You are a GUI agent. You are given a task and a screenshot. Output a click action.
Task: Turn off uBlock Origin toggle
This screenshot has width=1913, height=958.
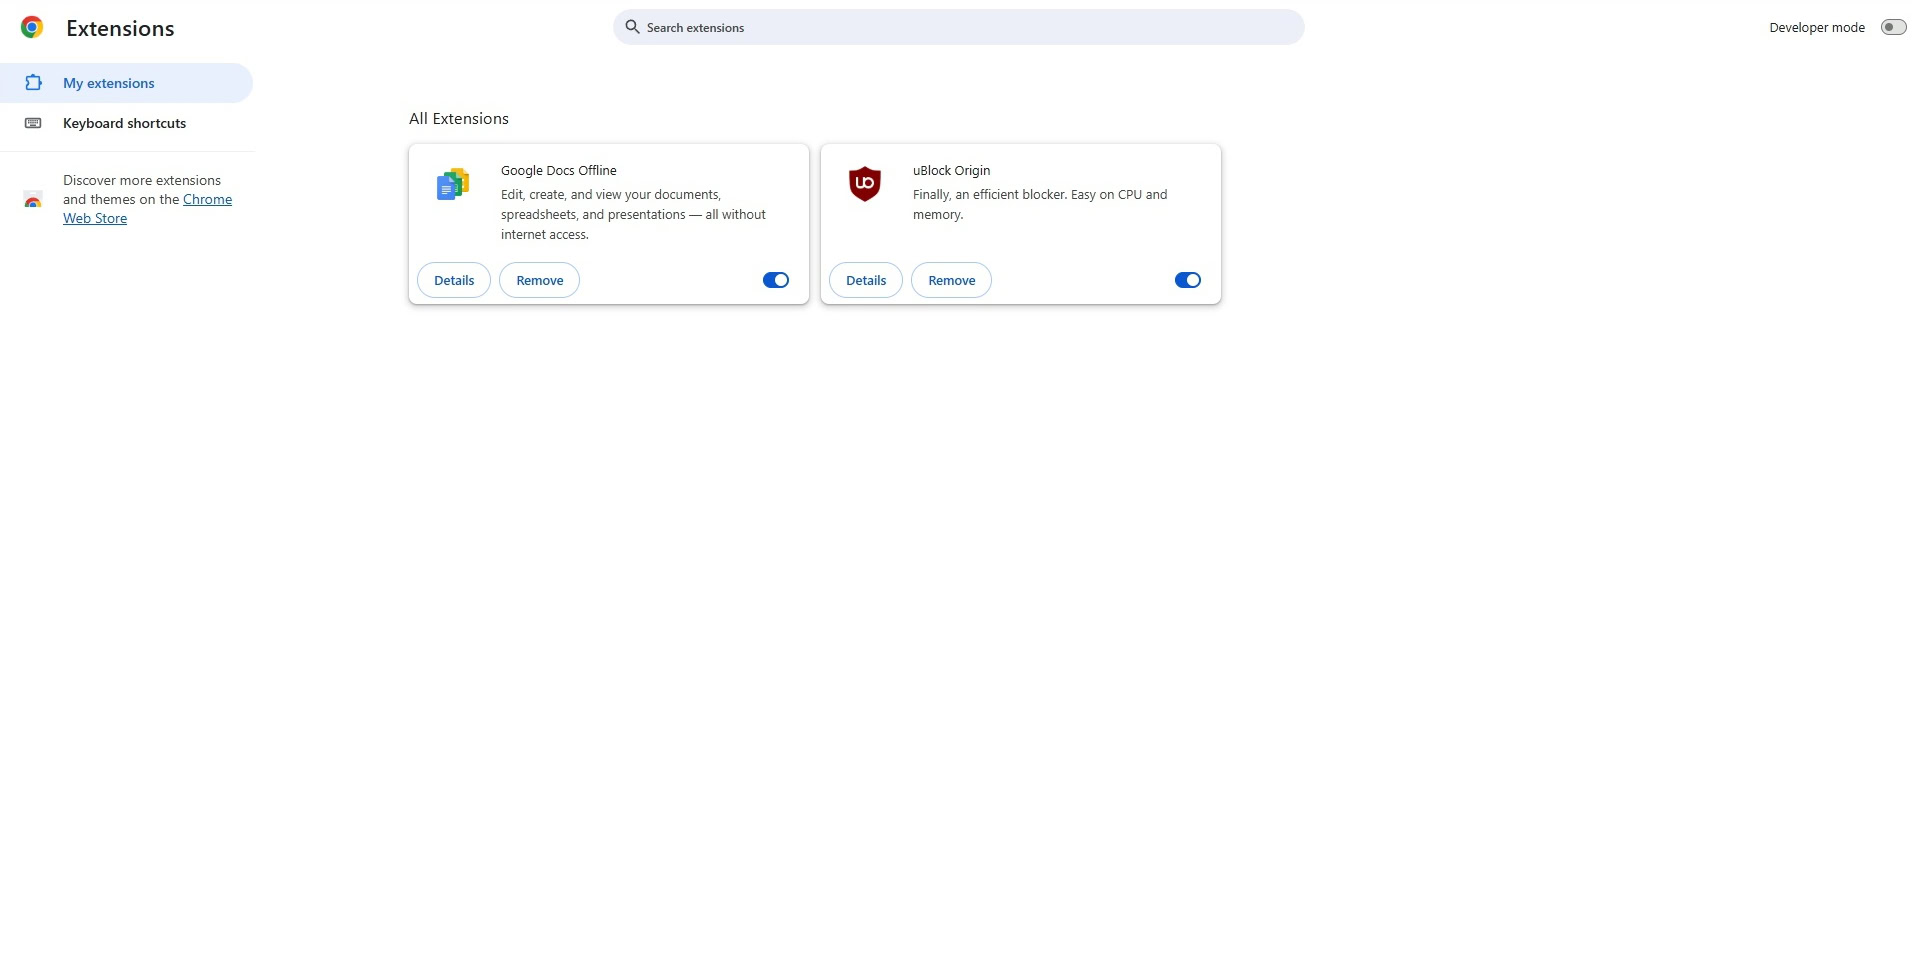(x=1188, y=280)
